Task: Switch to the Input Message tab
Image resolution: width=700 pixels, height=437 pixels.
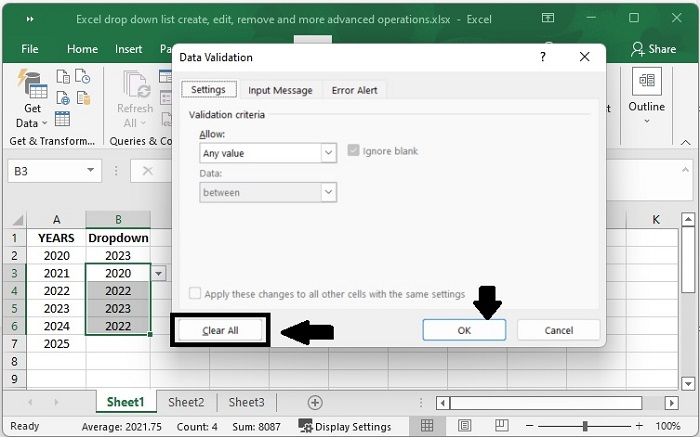Action: point(280,90)
